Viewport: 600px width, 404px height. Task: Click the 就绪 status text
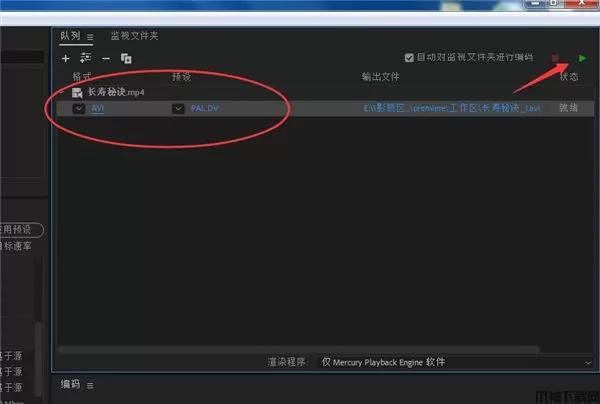pos(569,108)
